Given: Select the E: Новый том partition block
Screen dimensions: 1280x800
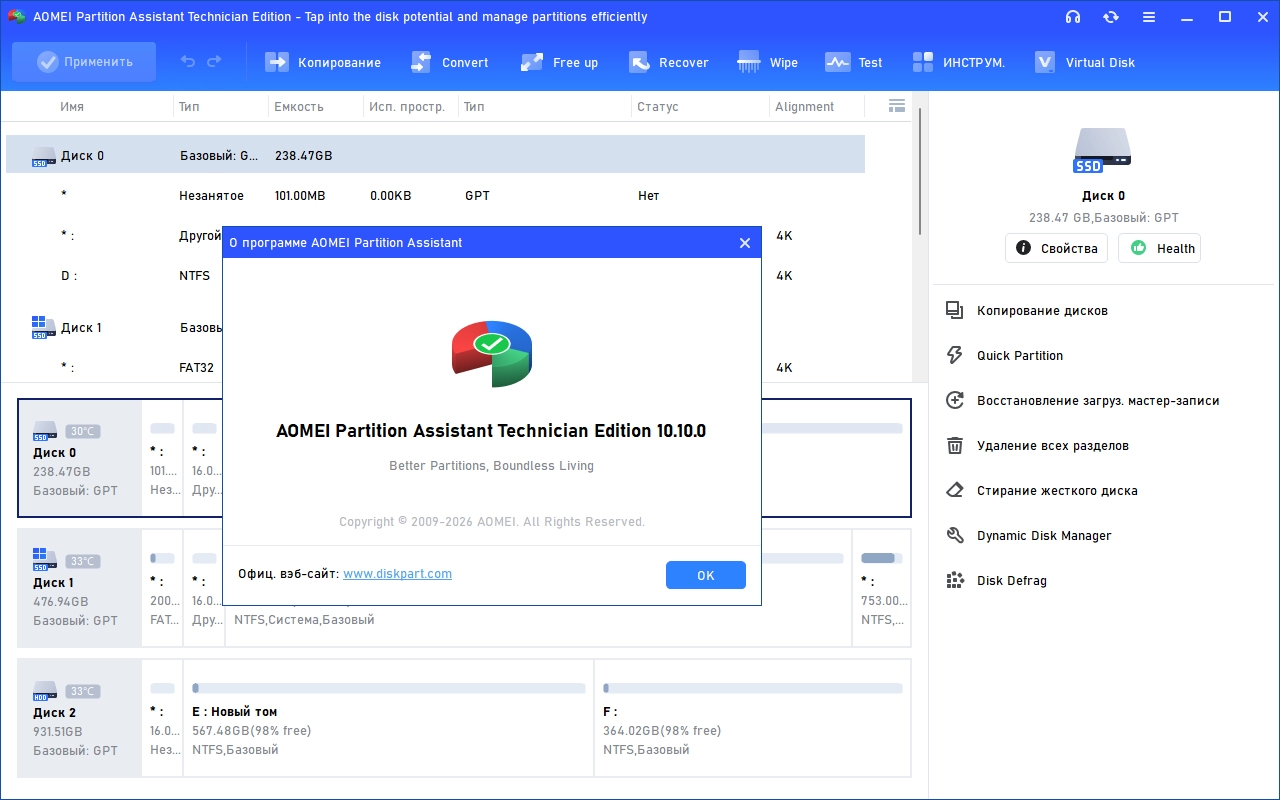Looking at the screenshot, I should tap(388, 717).
